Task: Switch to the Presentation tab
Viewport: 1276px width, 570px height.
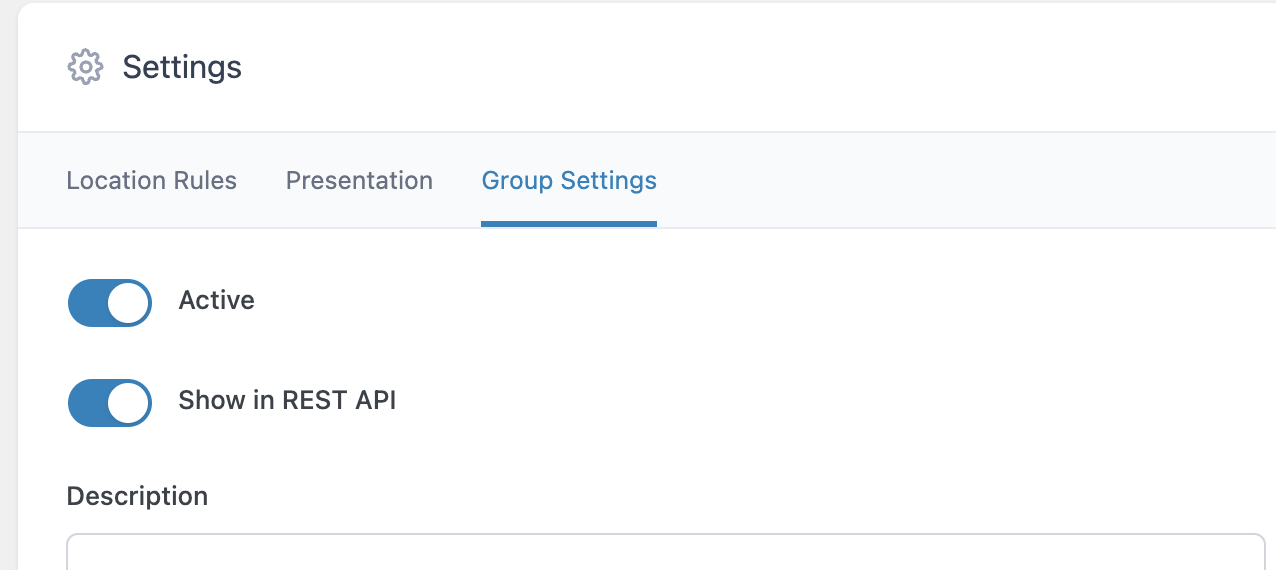Action: coord(359,181)
